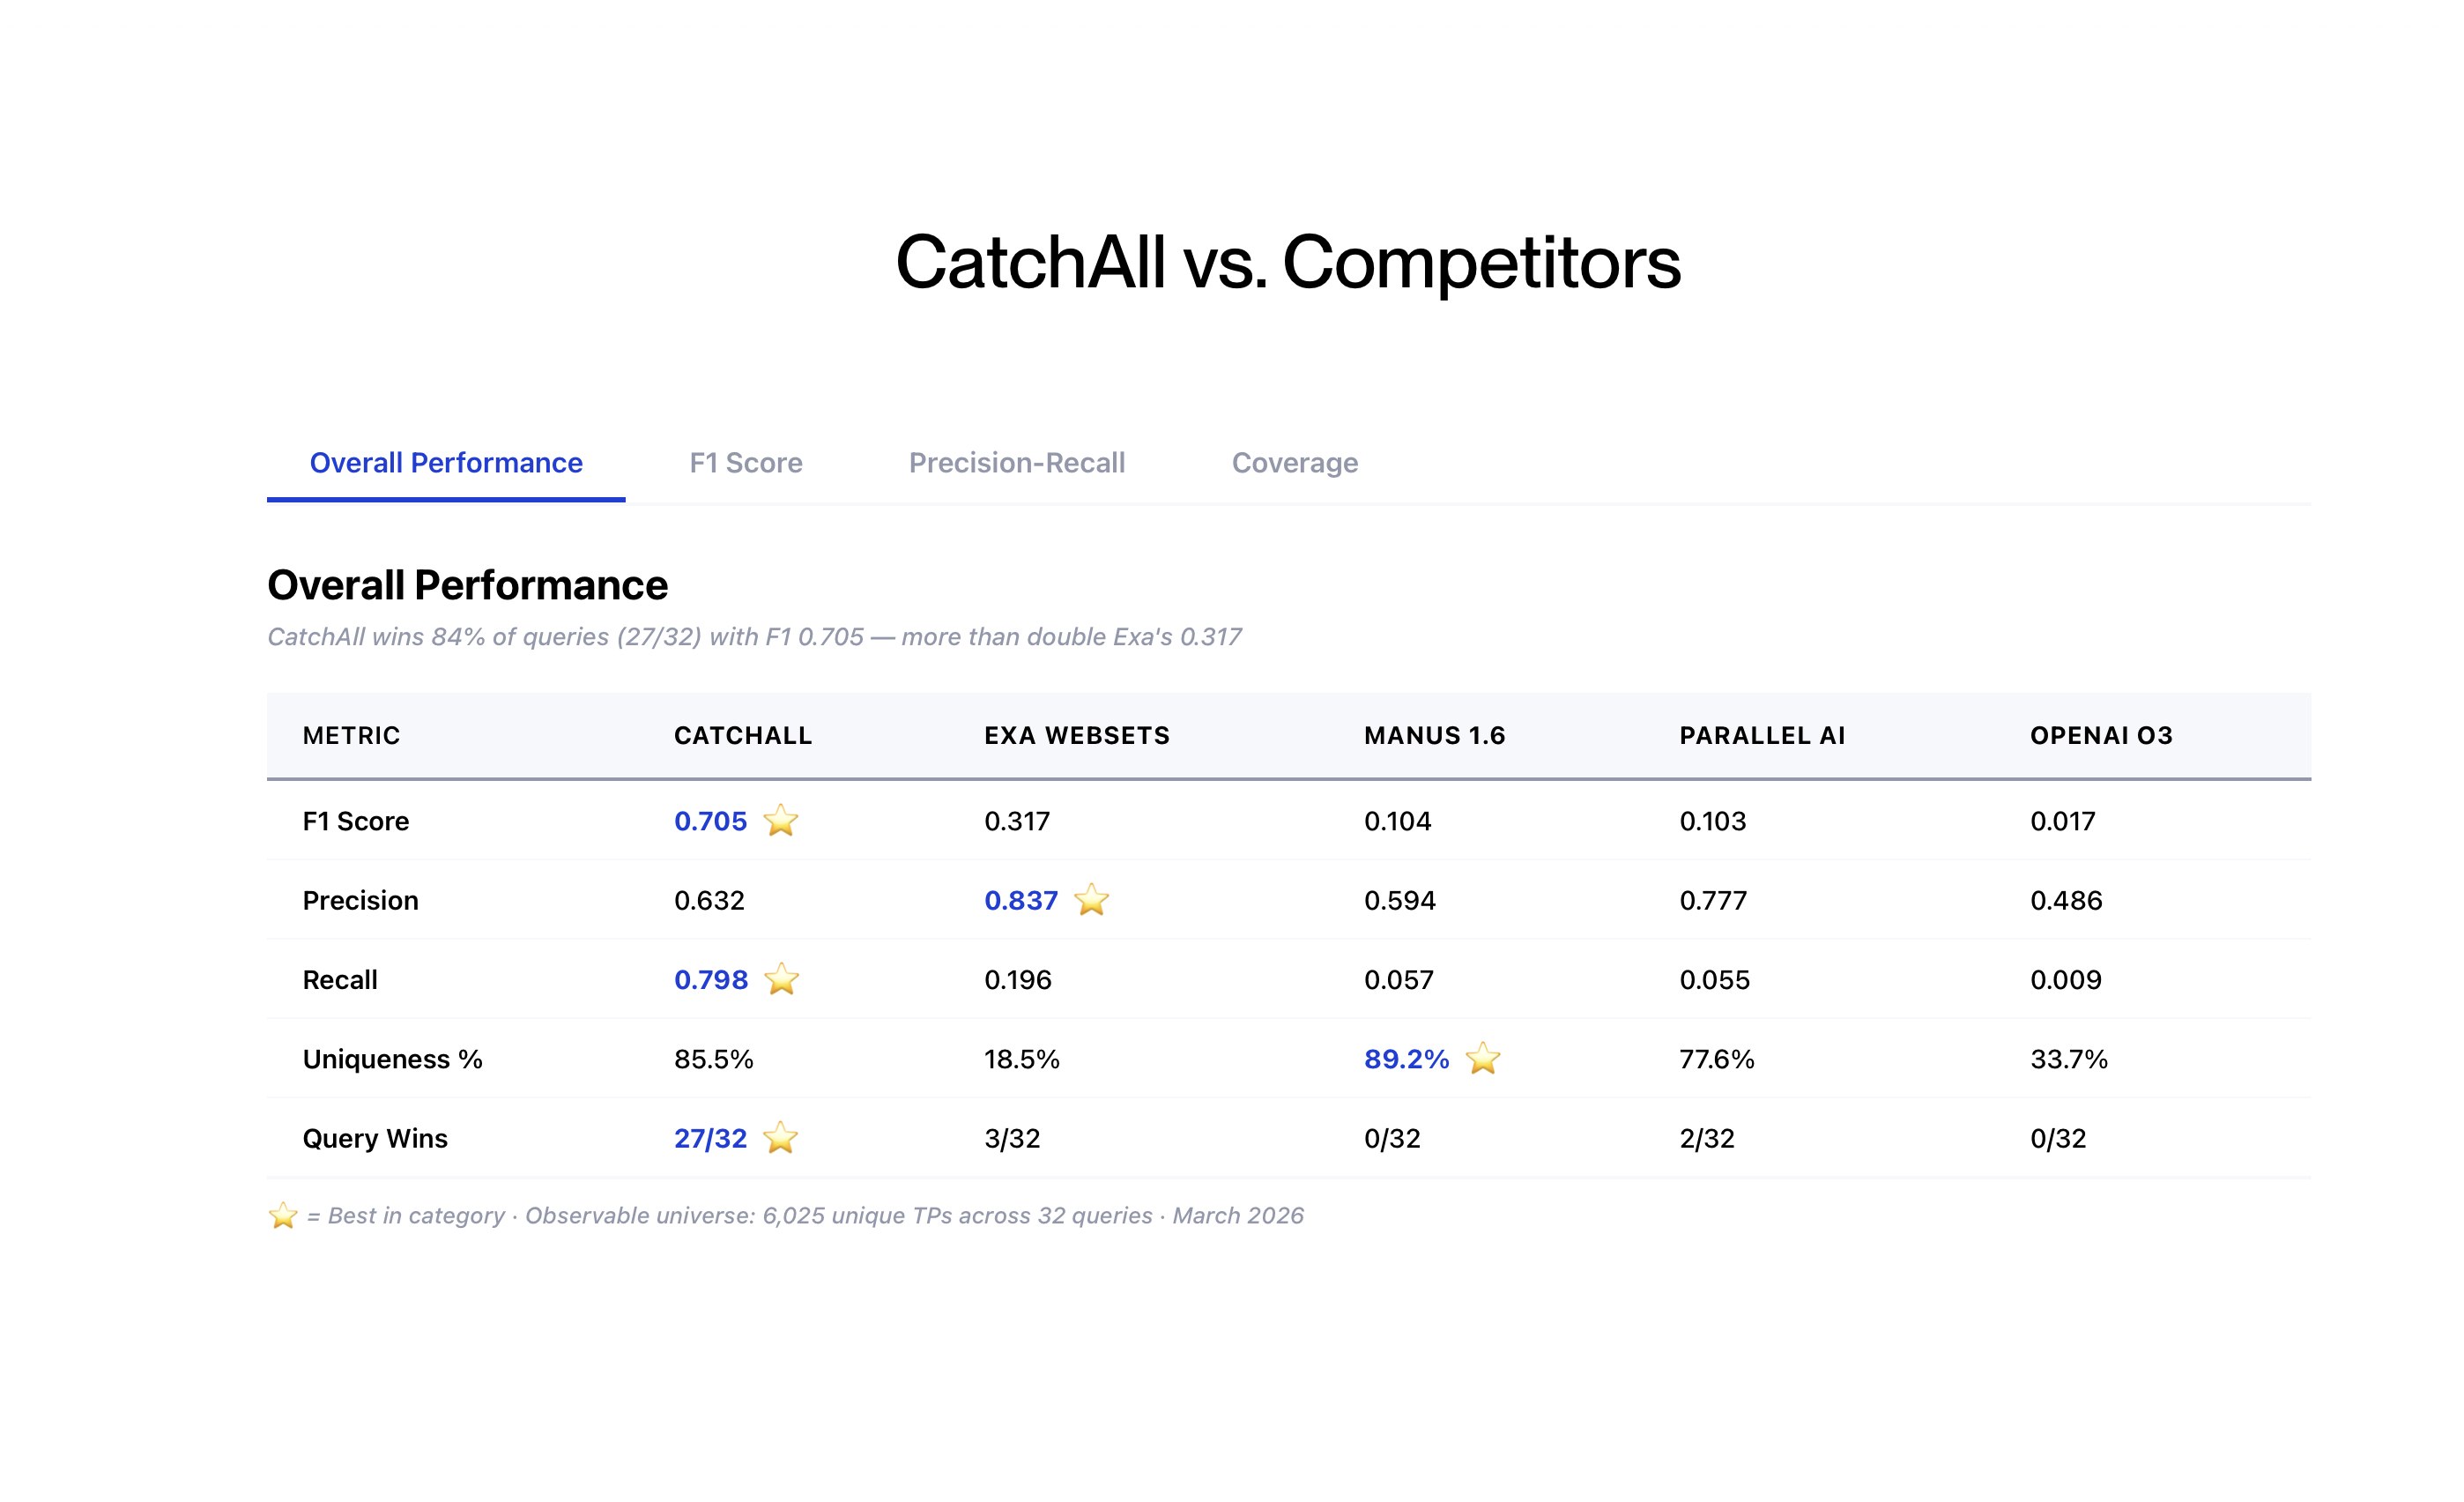Click the PARALLEL AI column header
Viewport: 2464px width, 1502px height.
point(1762,736)
